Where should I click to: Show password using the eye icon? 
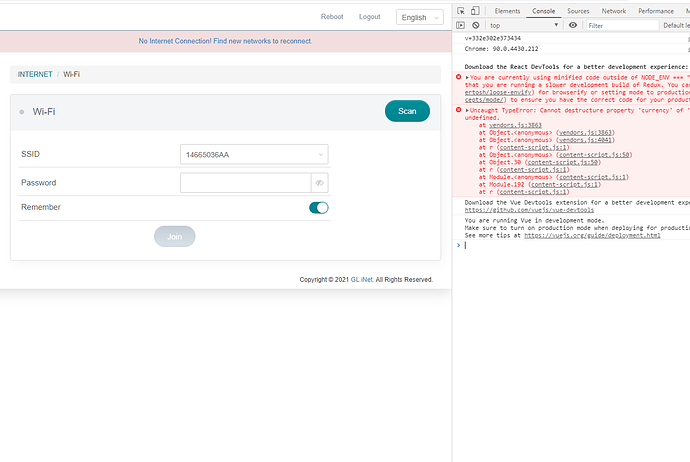tap(319, 183)
